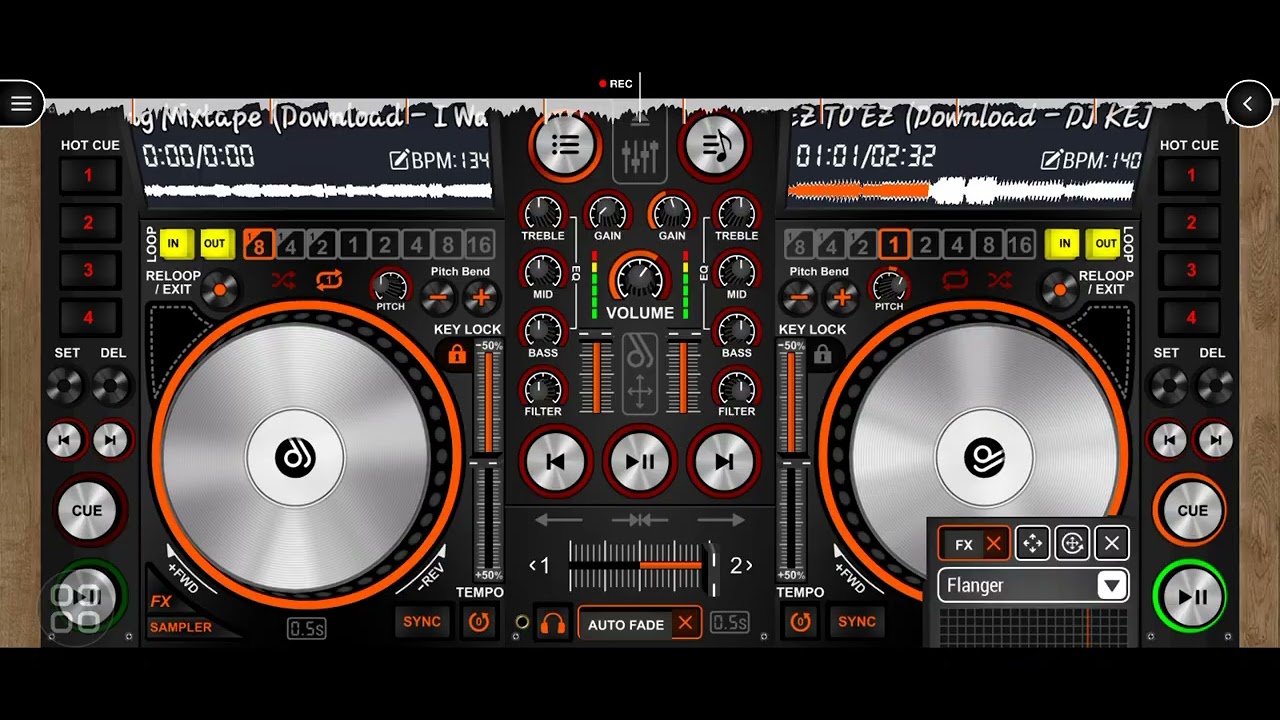The image size is (1280, 720).
Task: Open the track playlist button
Action: pos(566,146)
